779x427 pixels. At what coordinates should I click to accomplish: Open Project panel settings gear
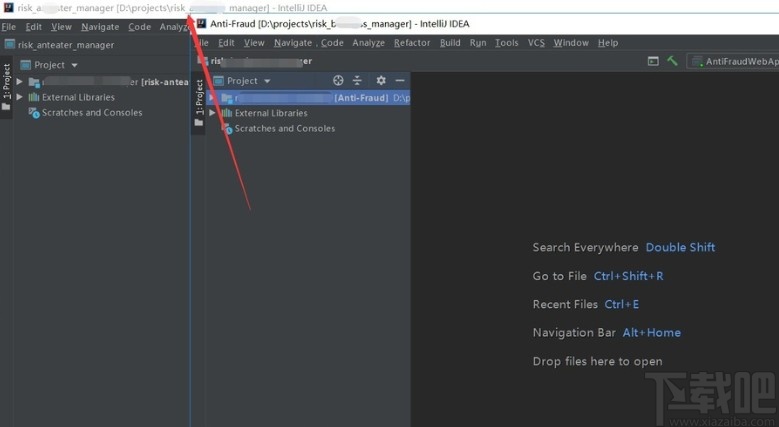[x=381, y=81]
